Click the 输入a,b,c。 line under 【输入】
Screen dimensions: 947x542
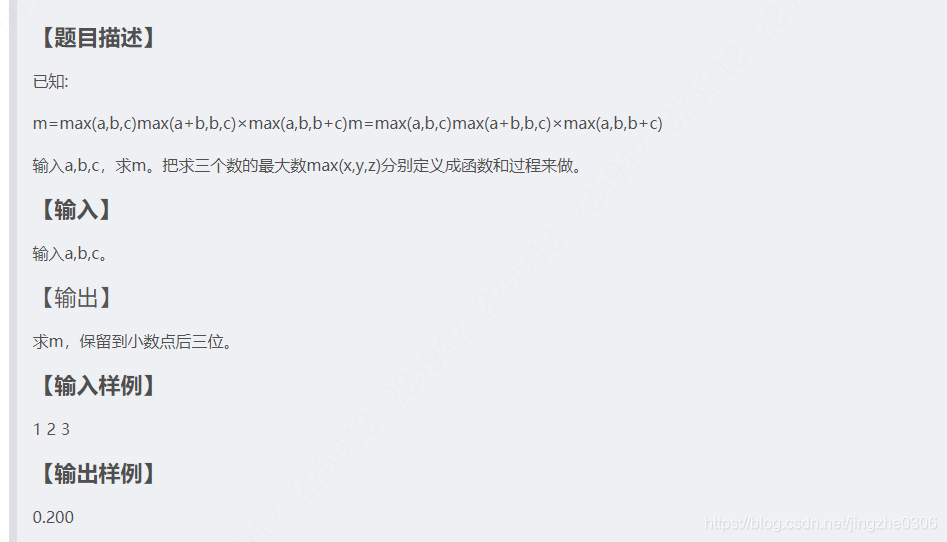[x=71, y=254]
